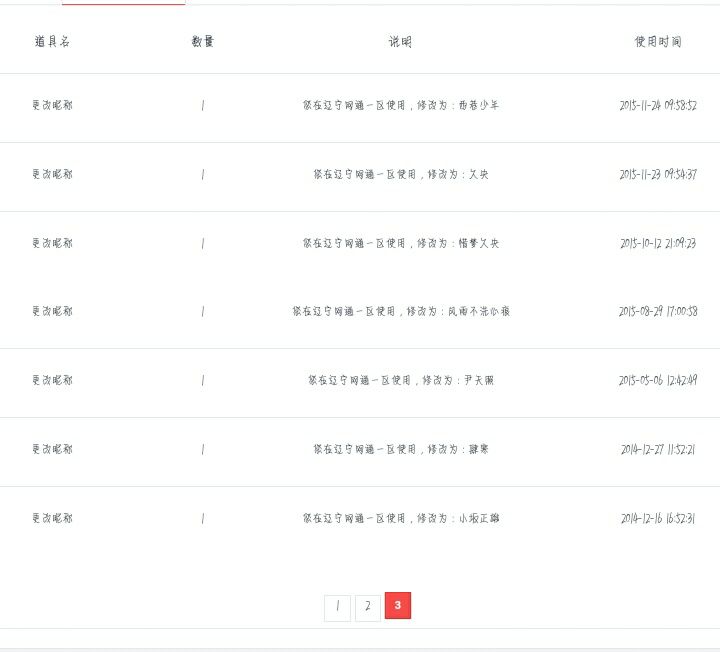Screen dimensions: 720x652
Task: Click the 数量 column header
Action: pyautogui.click(x=202, y=41)
